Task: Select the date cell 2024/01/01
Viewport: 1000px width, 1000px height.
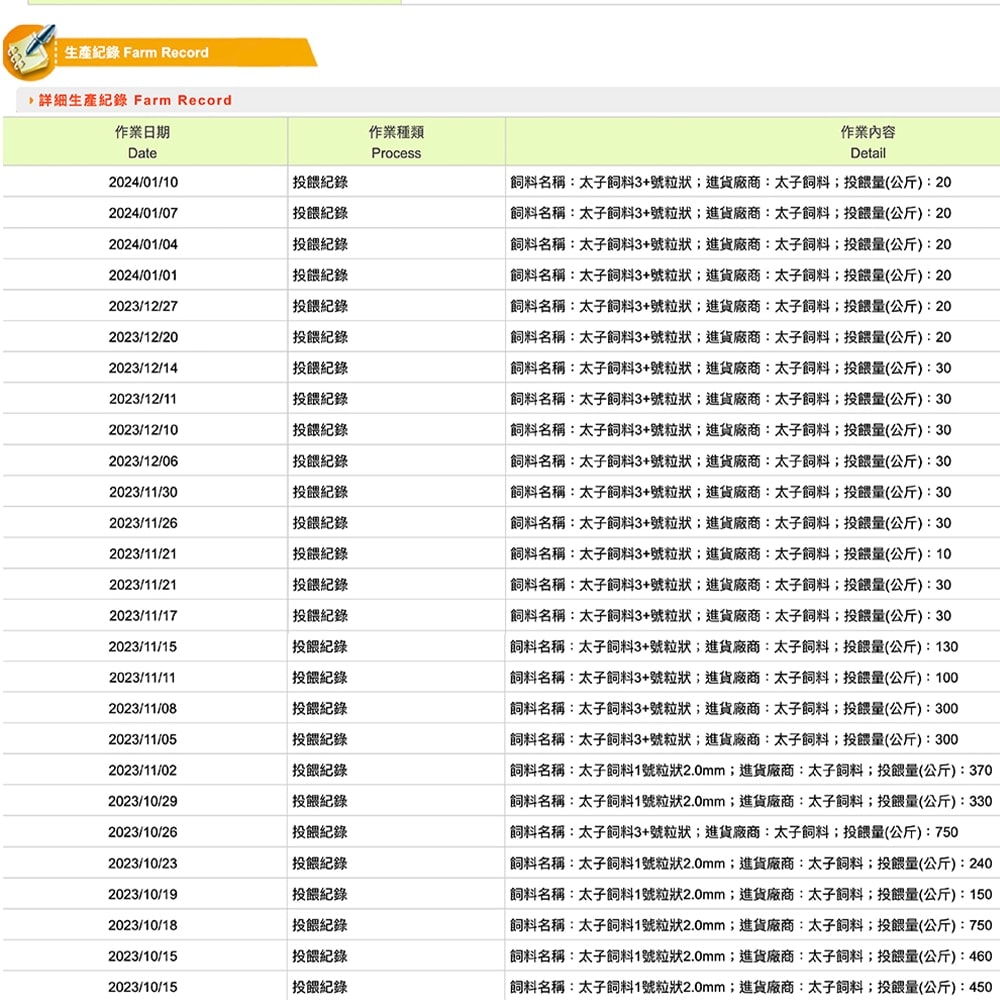Action: (x=143, y=276)
